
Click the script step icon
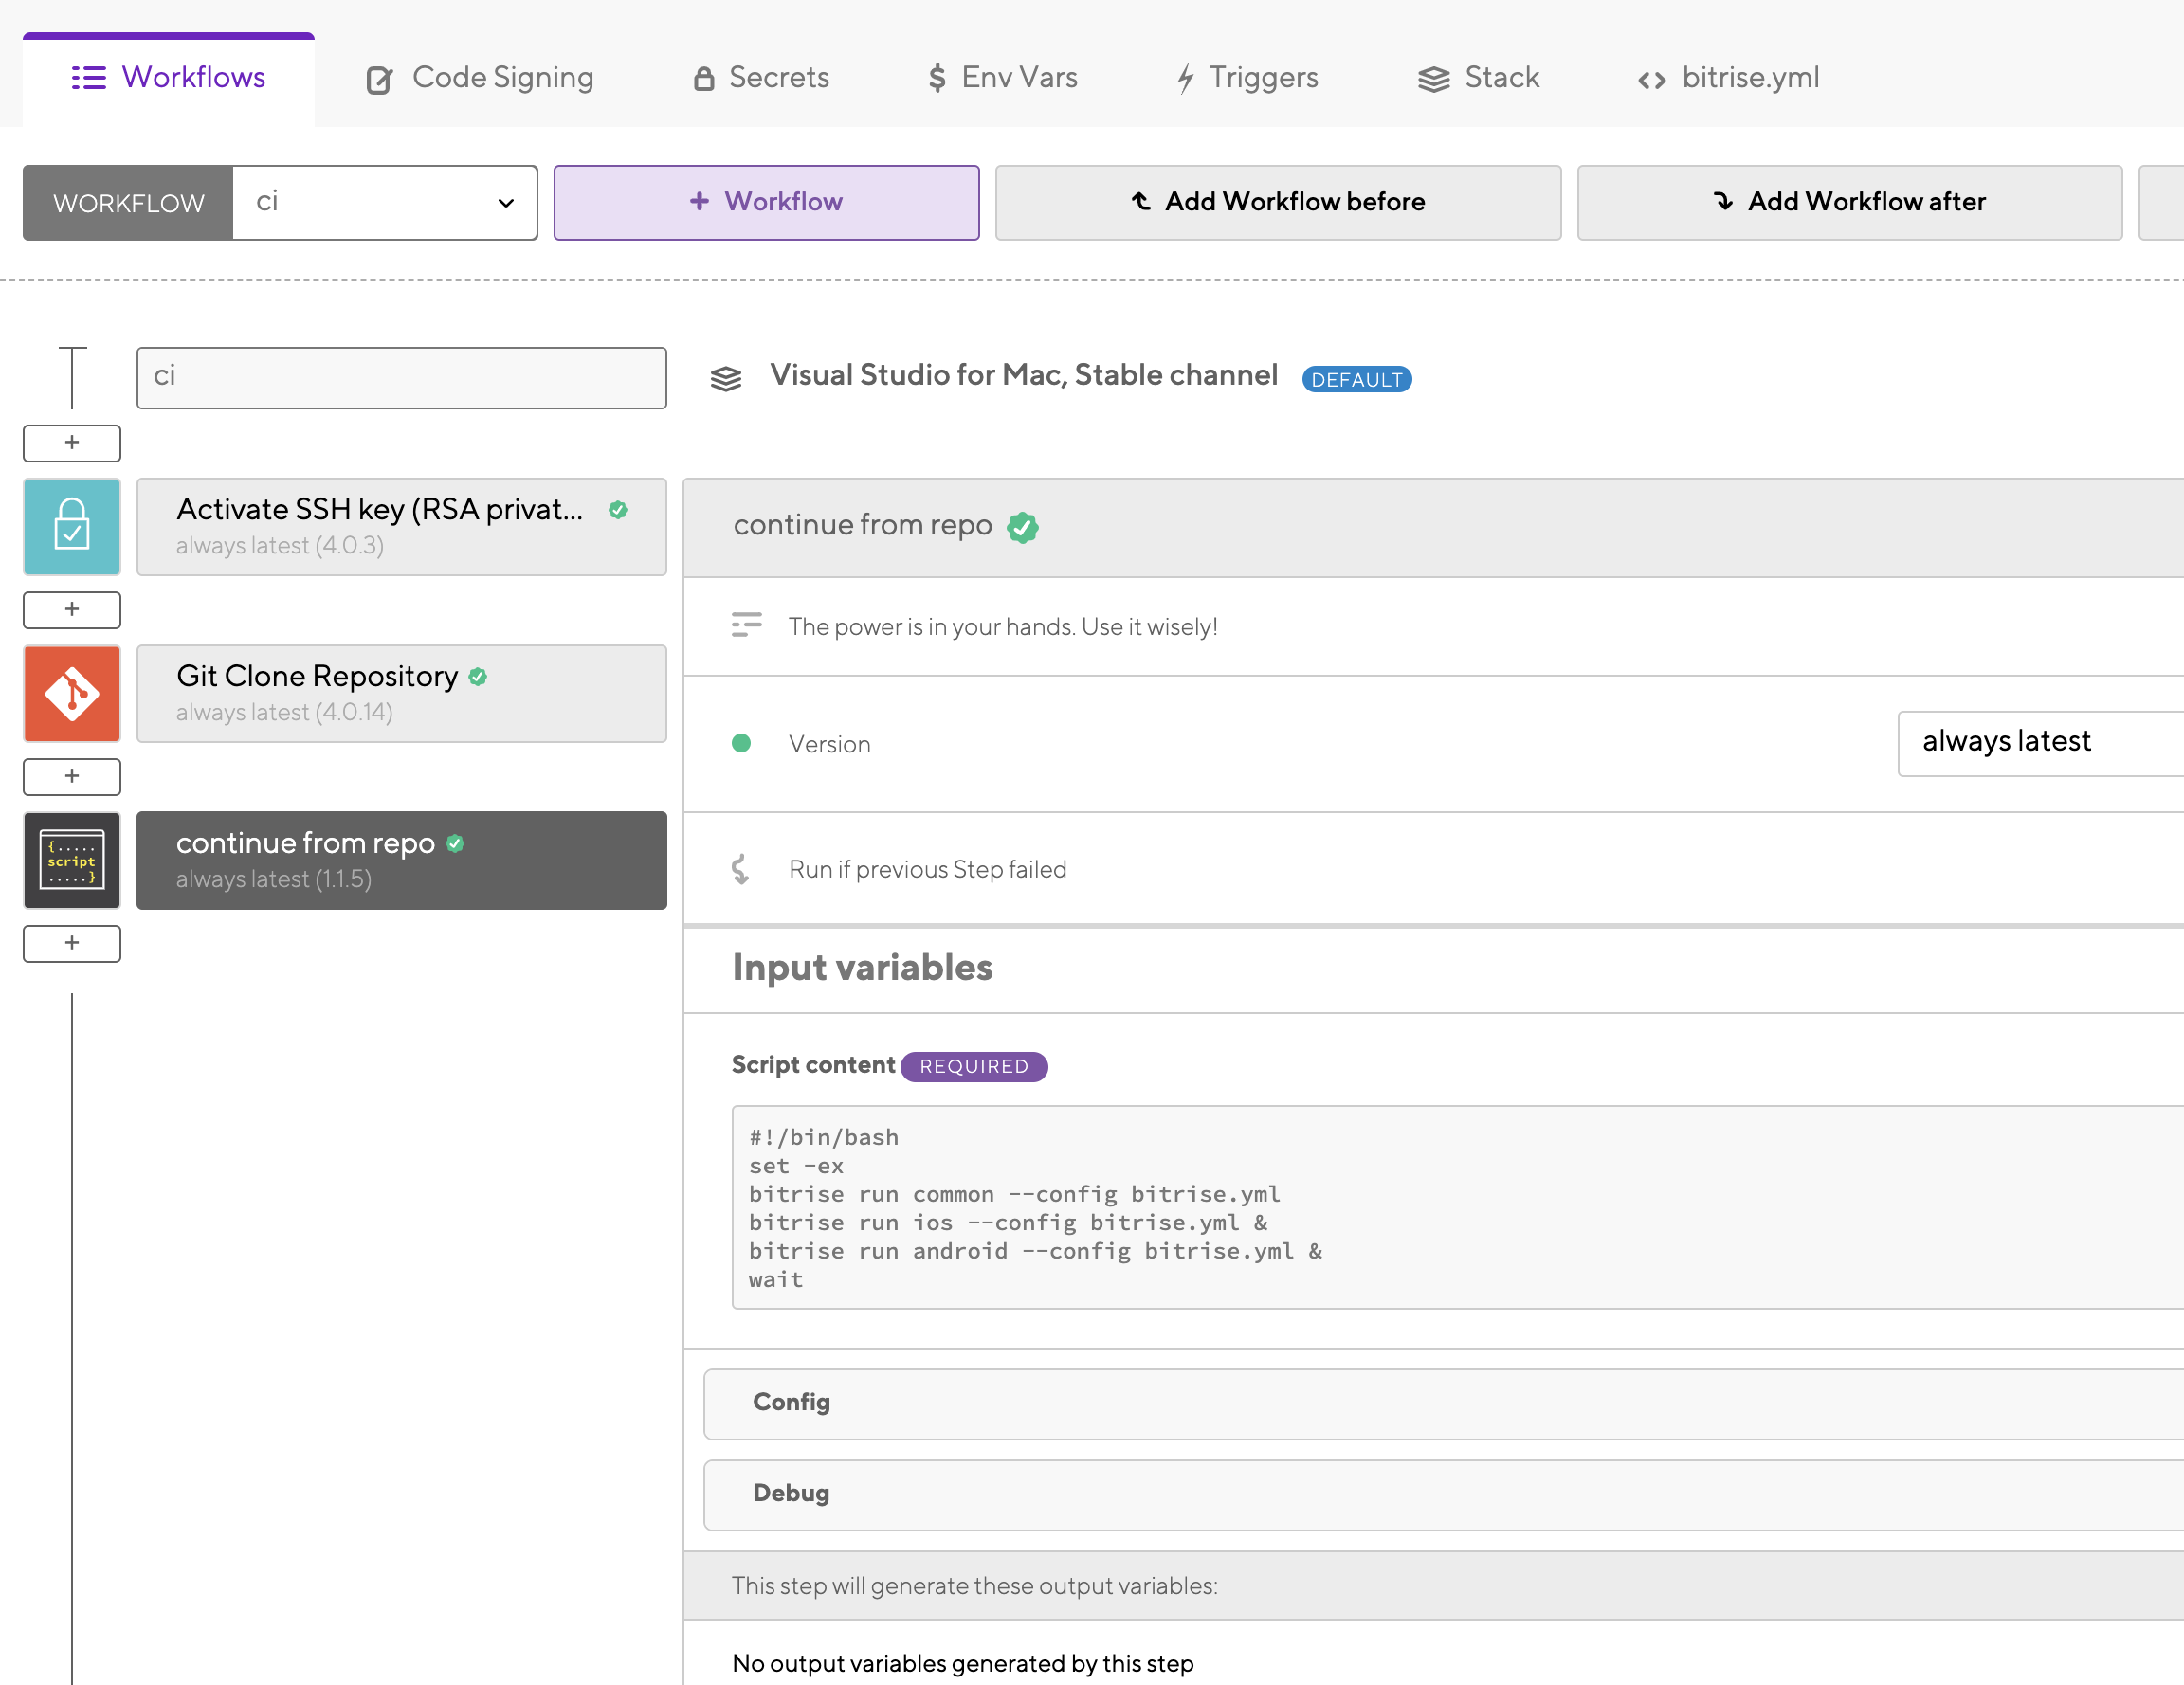(x=72, y=860)
